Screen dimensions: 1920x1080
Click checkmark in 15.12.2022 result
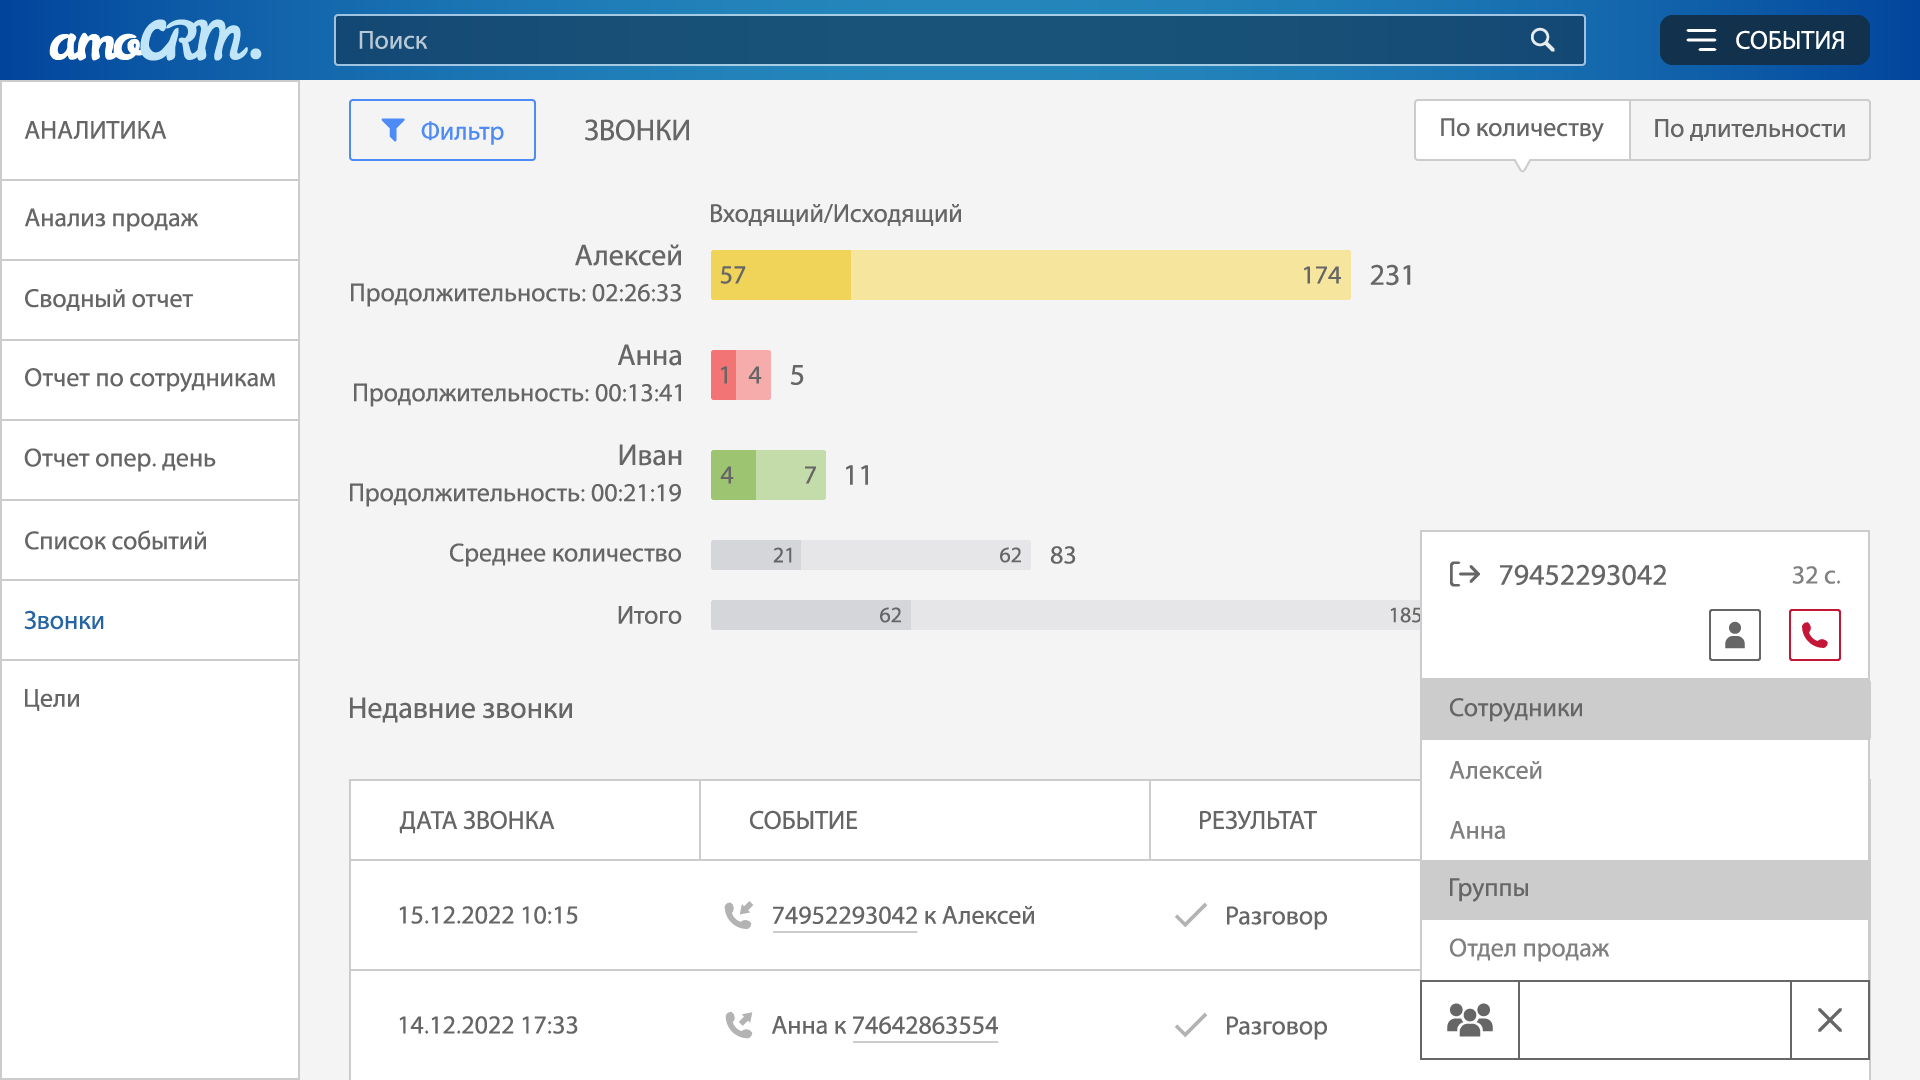pos(1190,915)
